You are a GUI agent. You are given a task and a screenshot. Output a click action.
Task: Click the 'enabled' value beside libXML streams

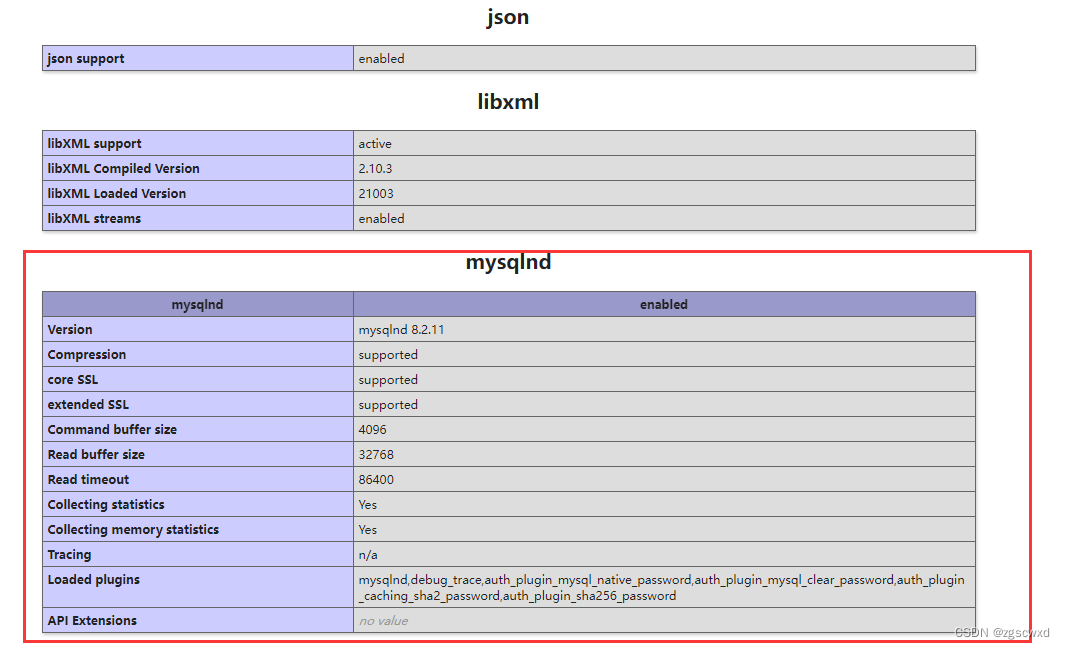tap(381, 219)
